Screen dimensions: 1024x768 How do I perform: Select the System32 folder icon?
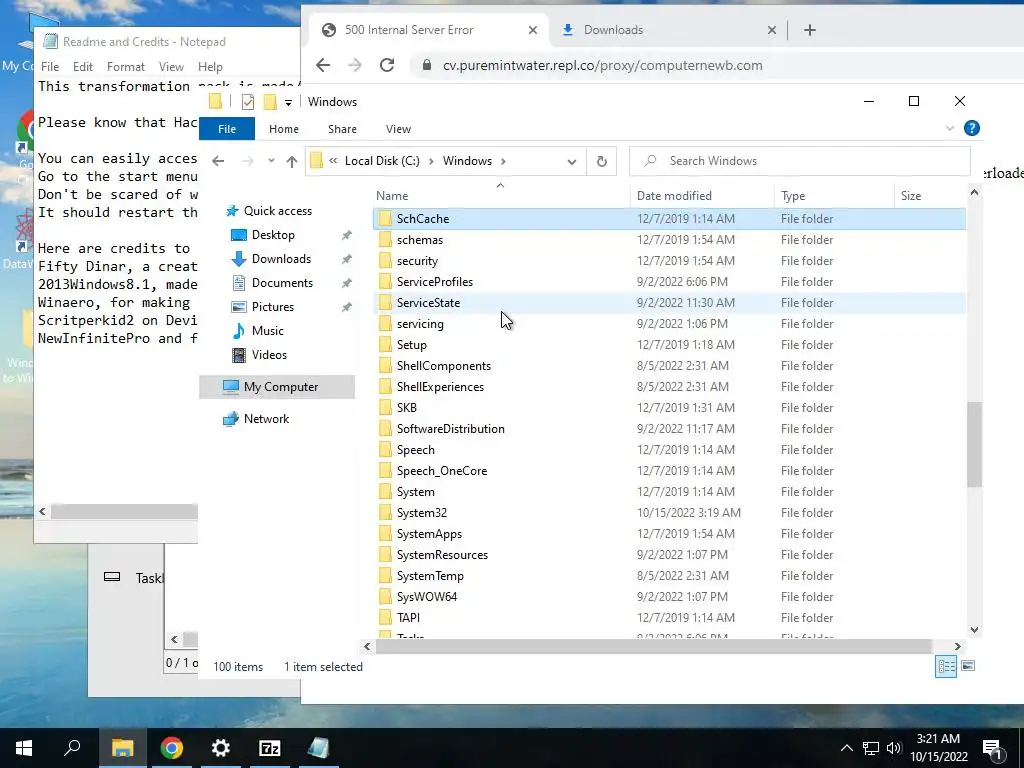click(385, 513)
